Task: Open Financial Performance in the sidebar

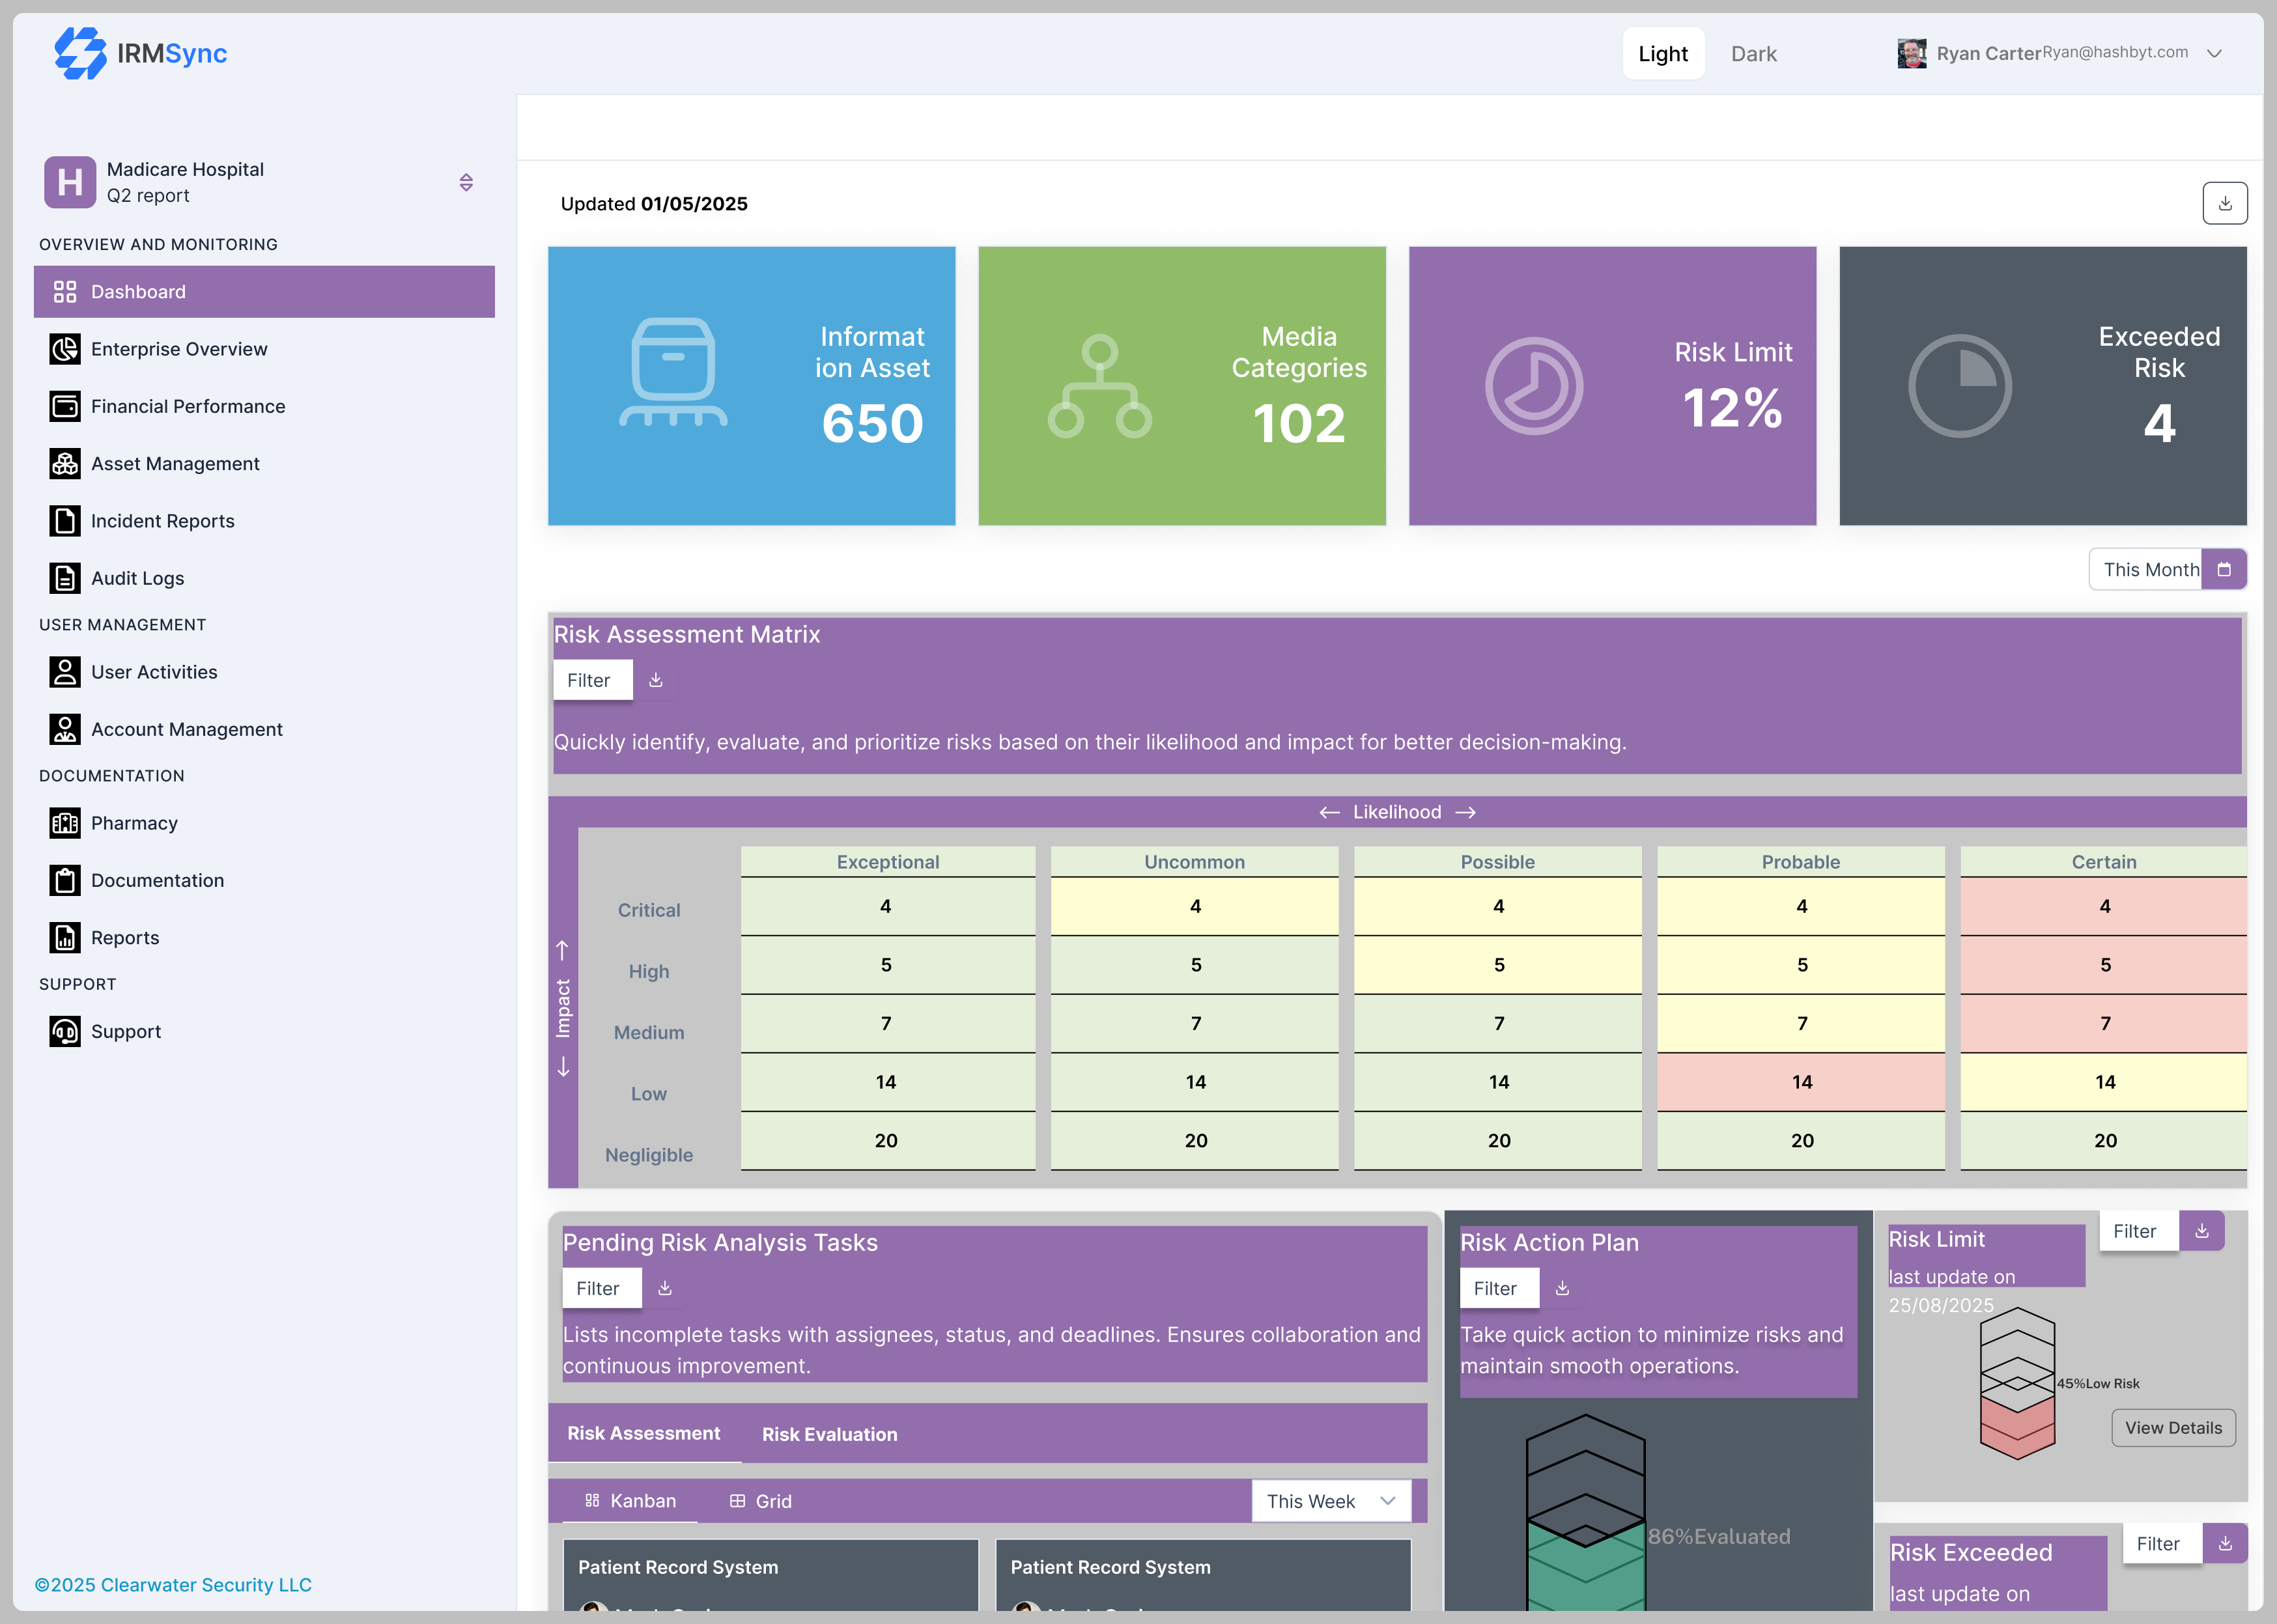Action: (188, 406)
